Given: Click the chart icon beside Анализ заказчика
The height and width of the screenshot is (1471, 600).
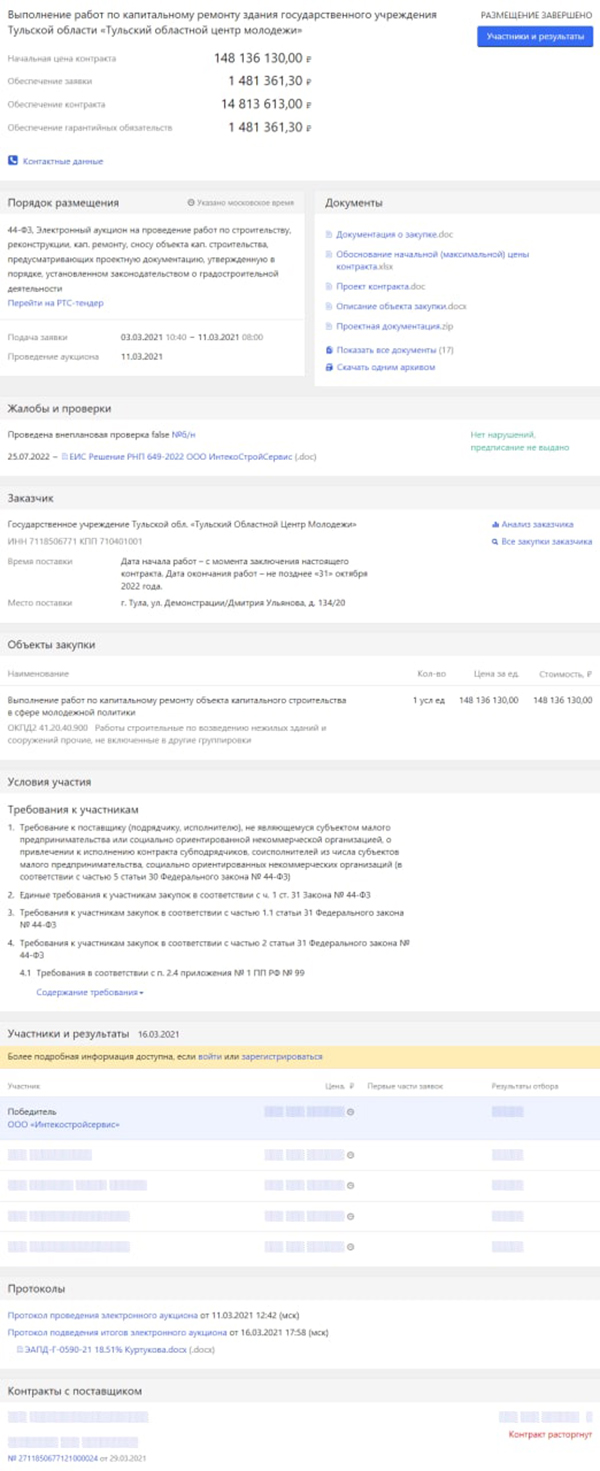Looking at the screenshot, I should (494, 524).
